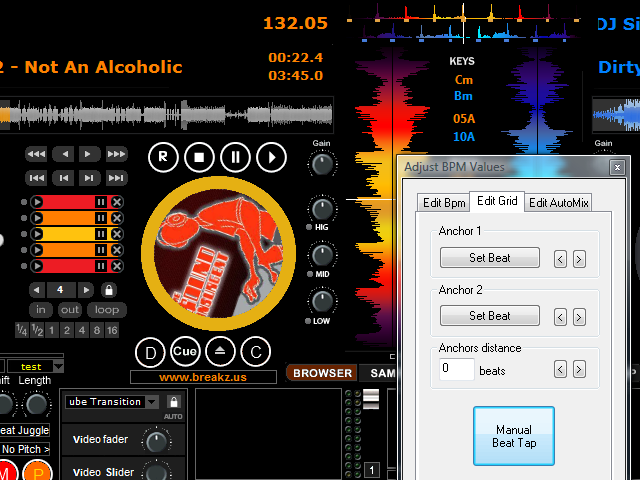Click Set Beat for Anchor 1
640x480 pixels.
click(490, 258)
